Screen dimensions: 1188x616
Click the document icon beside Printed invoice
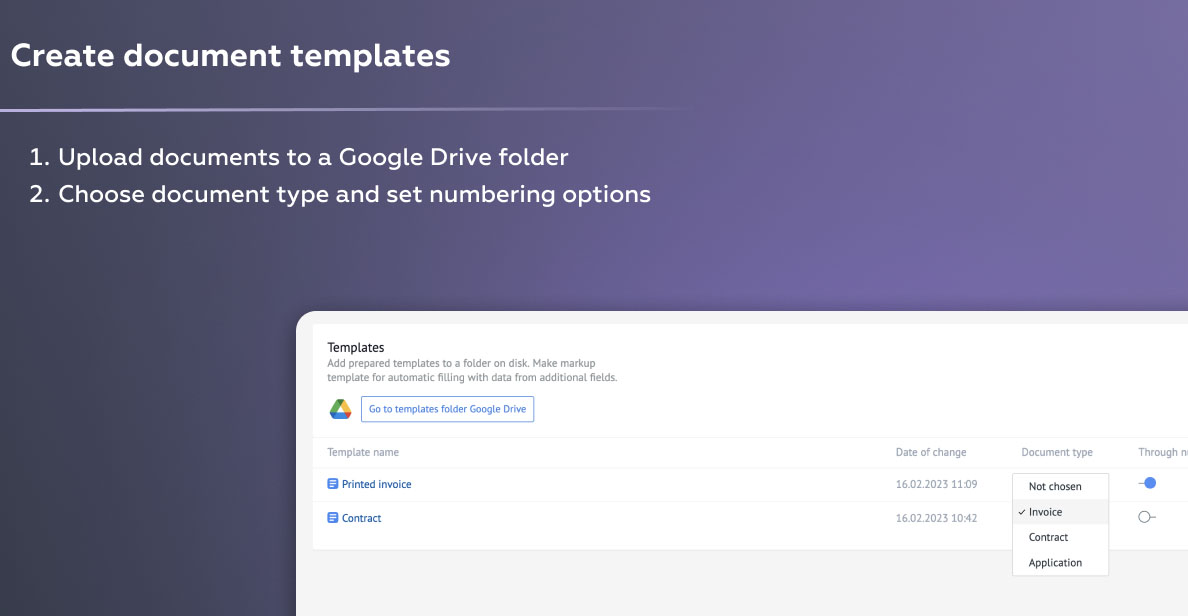click(x=333, y=484)
